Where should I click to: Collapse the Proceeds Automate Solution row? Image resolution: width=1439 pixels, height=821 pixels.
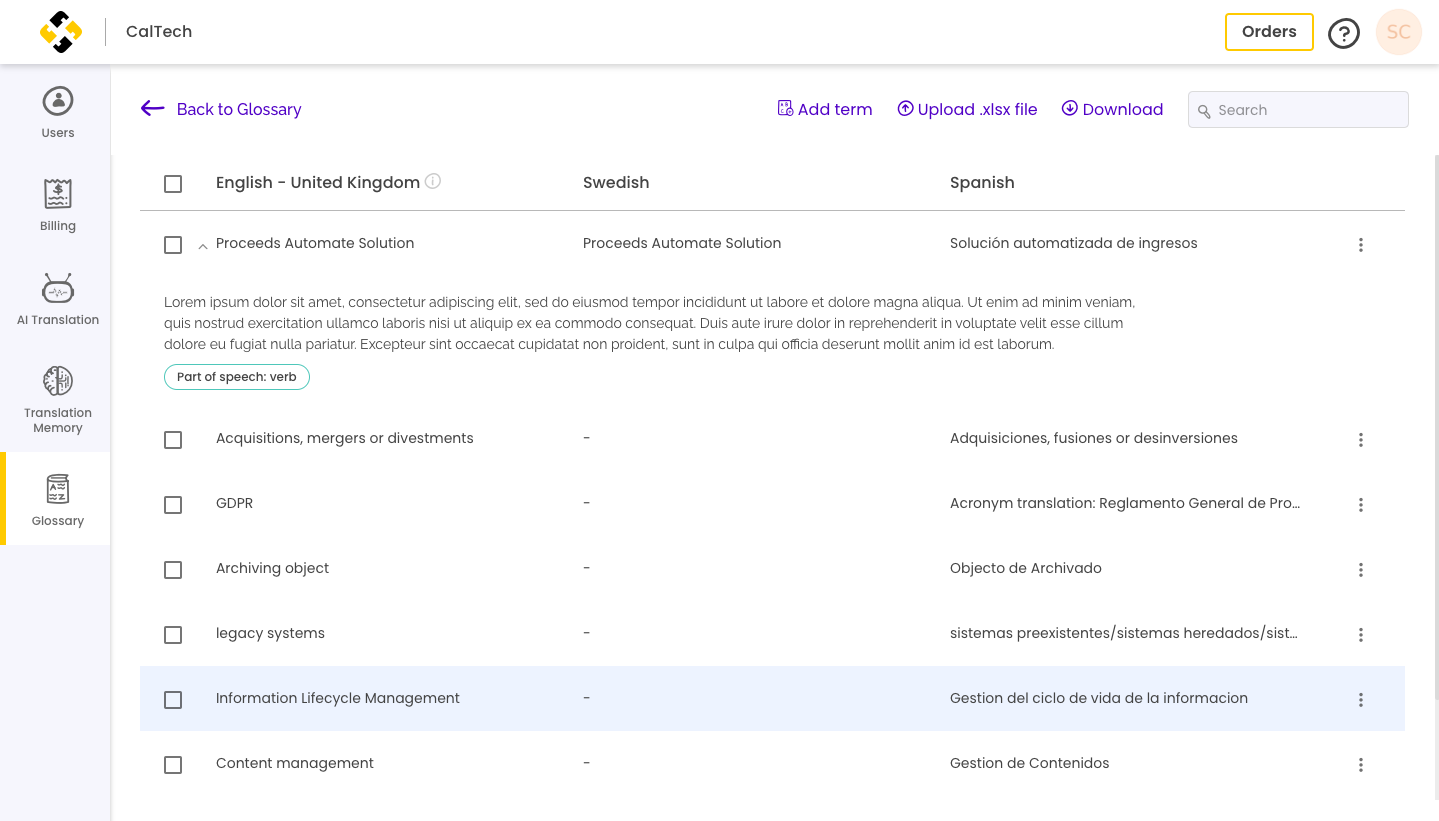point(203,246)
